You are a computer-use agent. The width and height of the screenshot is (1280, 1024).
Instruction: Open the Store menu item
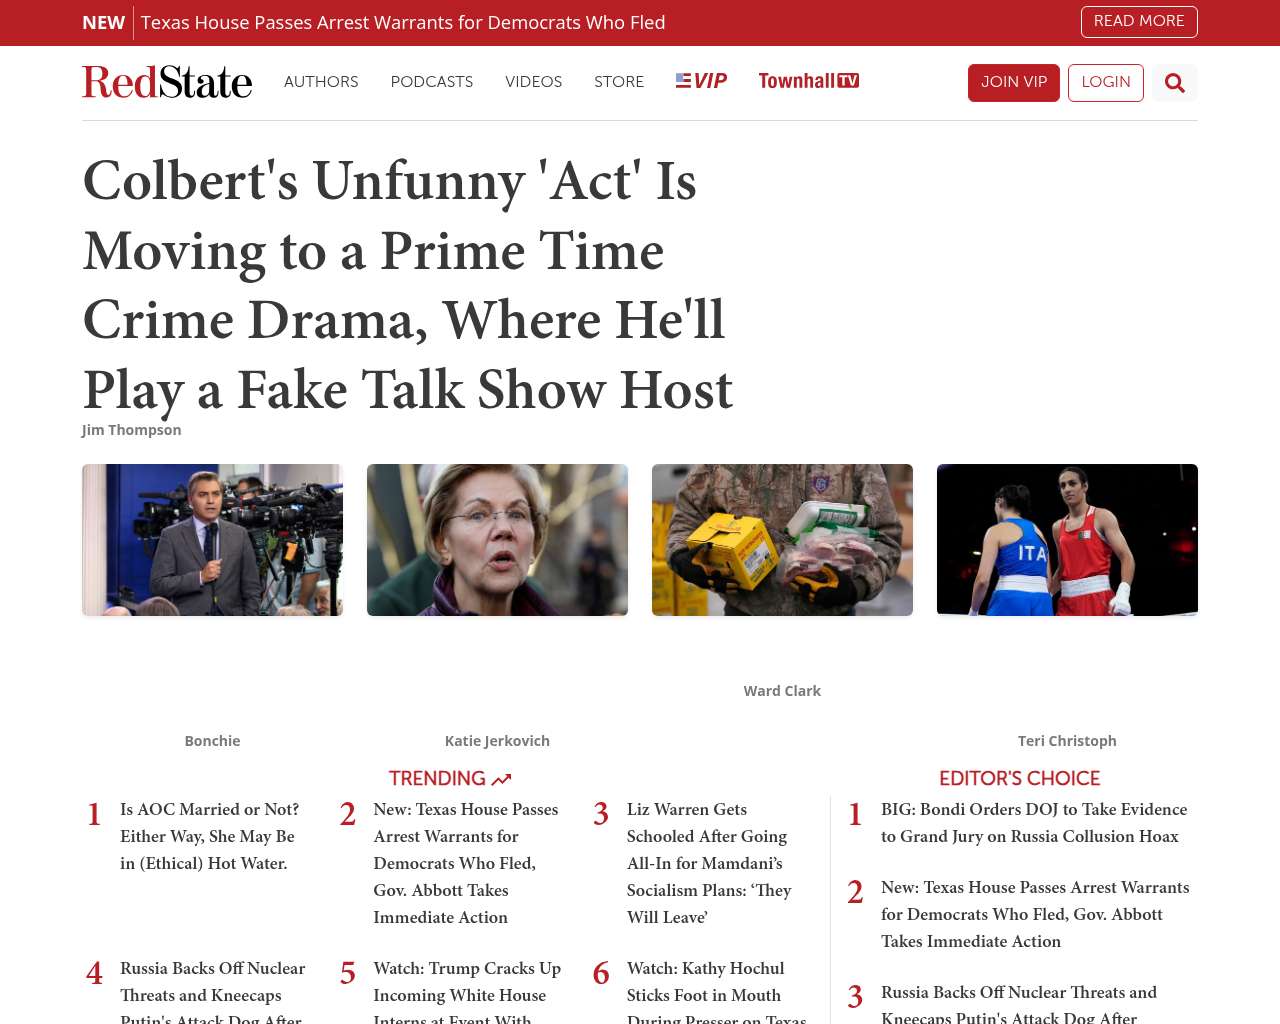[619, 82]
